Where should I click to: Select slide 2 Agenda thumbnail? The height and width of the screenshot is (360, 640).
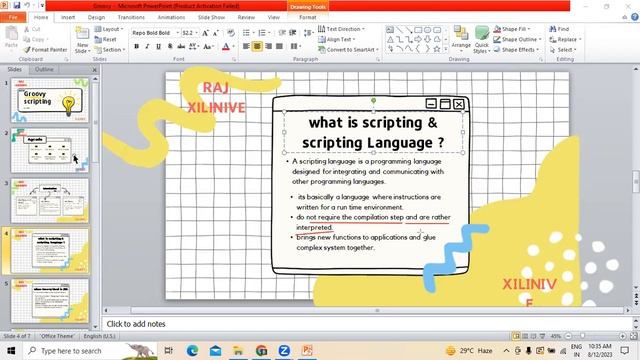pyautogui.click(x=50, y=151)
